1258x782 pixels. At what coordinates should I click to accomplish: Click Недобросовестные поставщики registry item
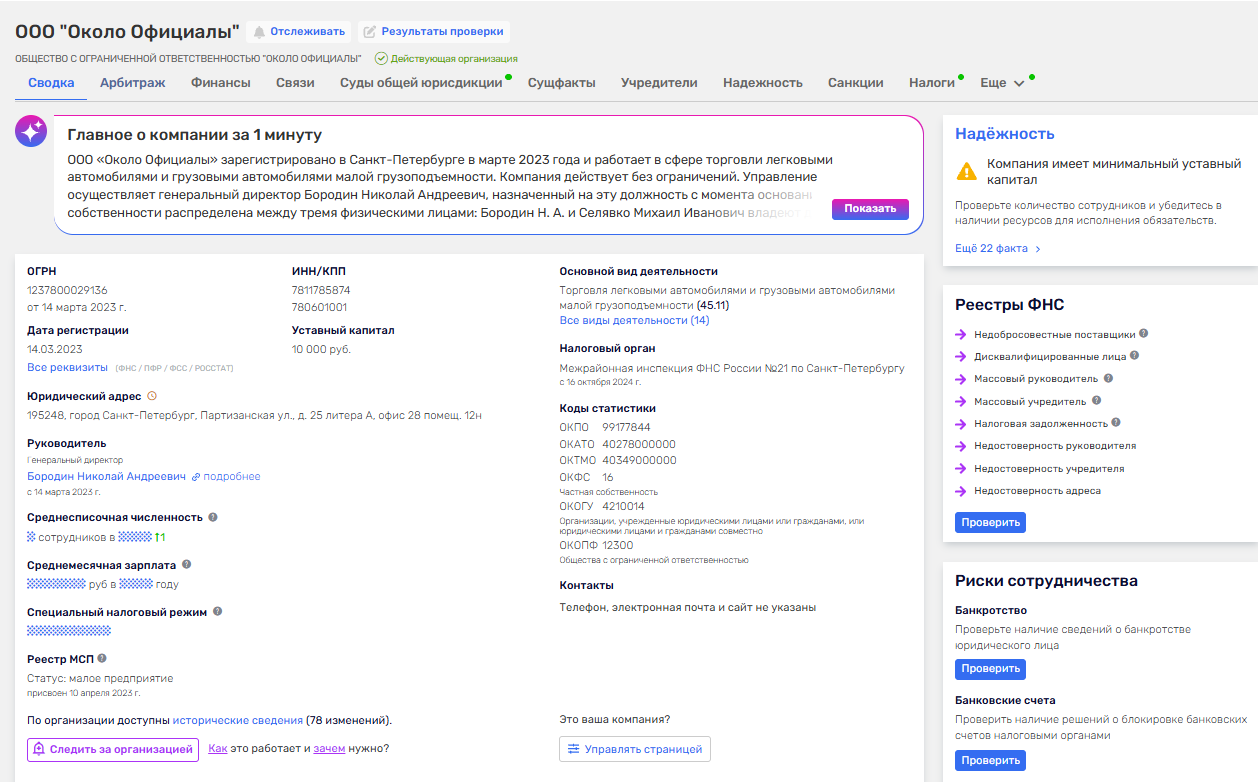[1054, 334]
